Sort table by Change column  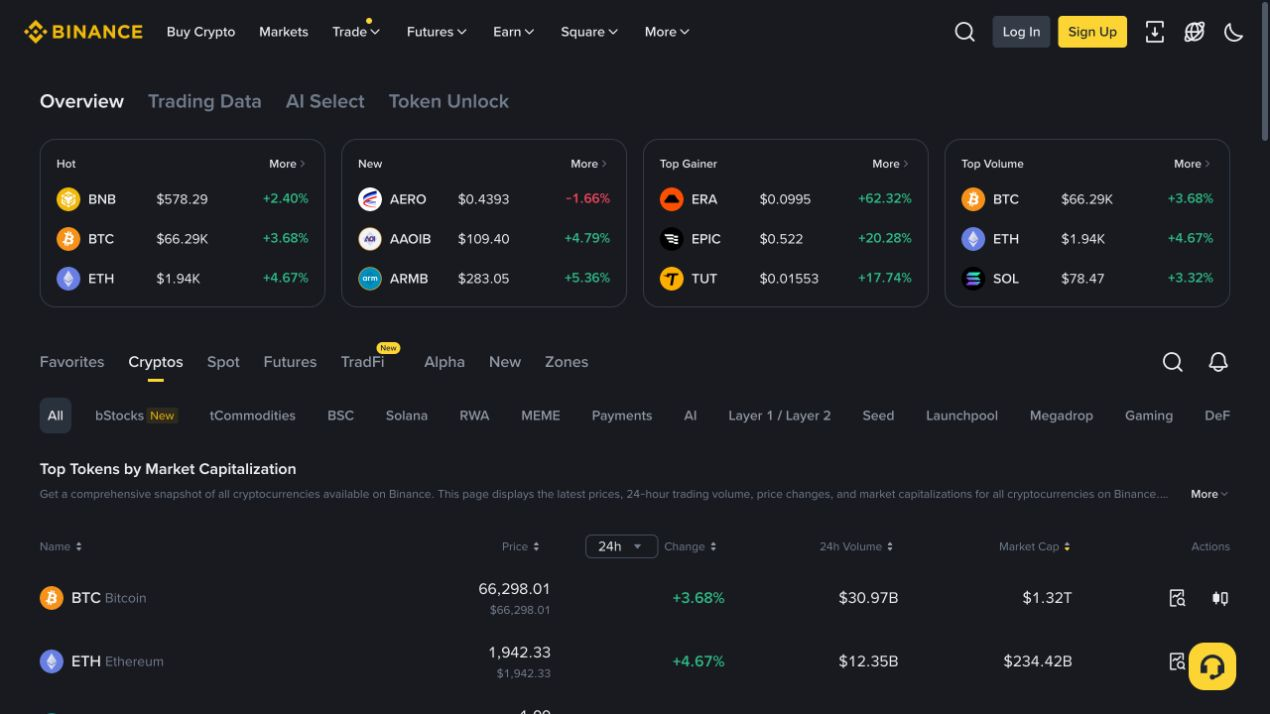[691, 547]
